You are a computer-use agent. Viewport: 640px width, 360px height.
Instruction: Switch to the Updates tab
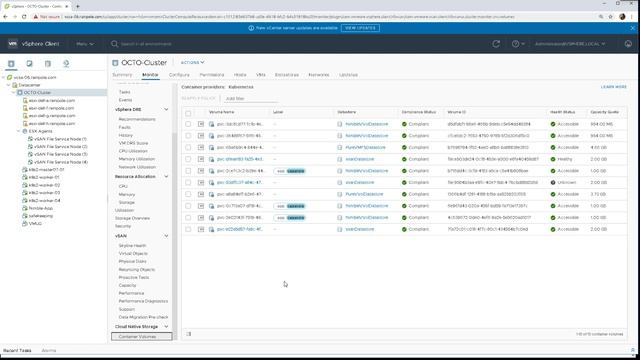pyautogui.click(x=348, y=75)
